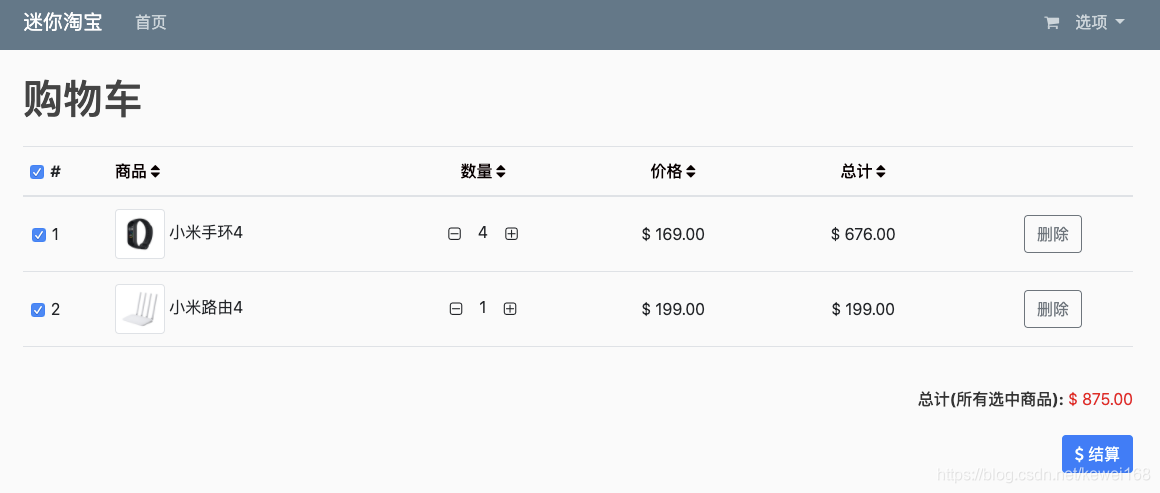
Task: Delete 小米手环4 with 删除 button
Action: pos(1053,234)
